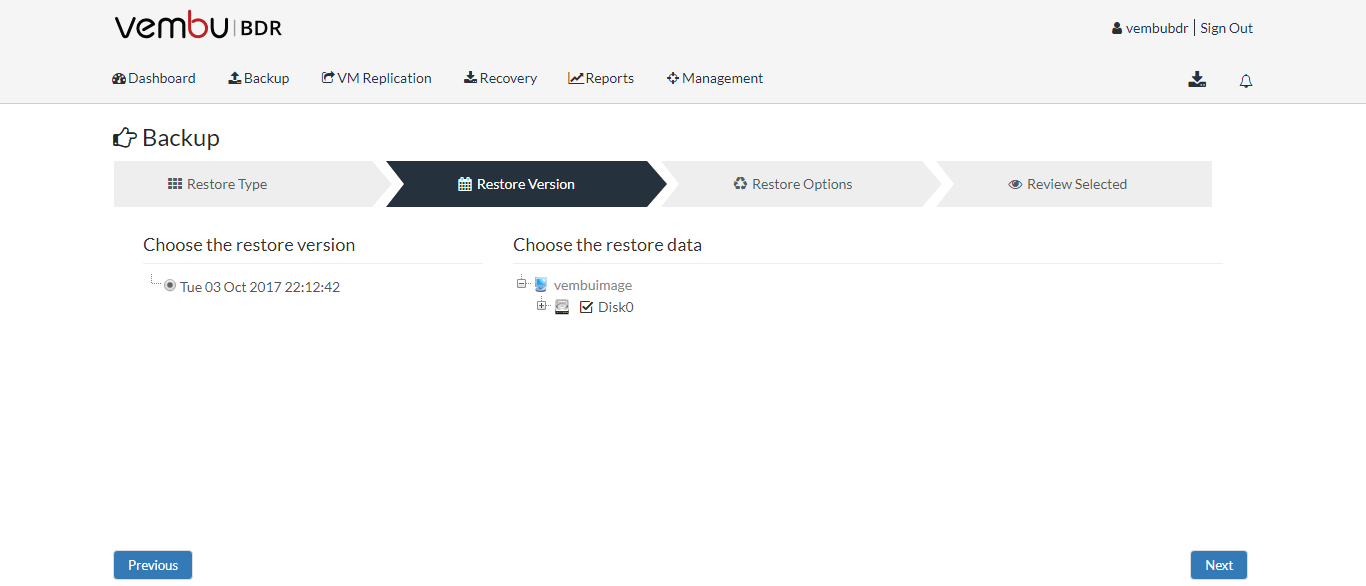Click the grid icon on Restore Type

[175, 184]
